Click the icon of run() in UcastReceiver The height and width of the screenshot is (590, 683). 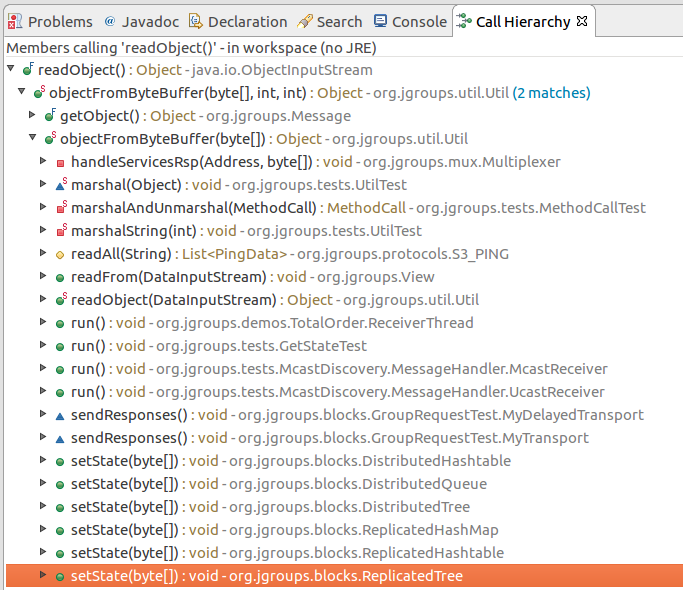coord(60,393)
